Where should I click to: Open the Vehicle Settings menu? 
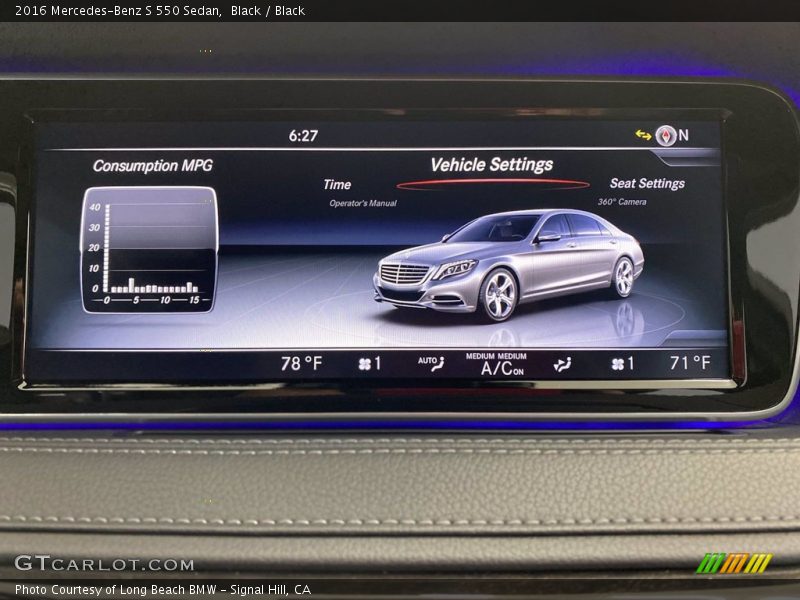(x=493, y=163)
